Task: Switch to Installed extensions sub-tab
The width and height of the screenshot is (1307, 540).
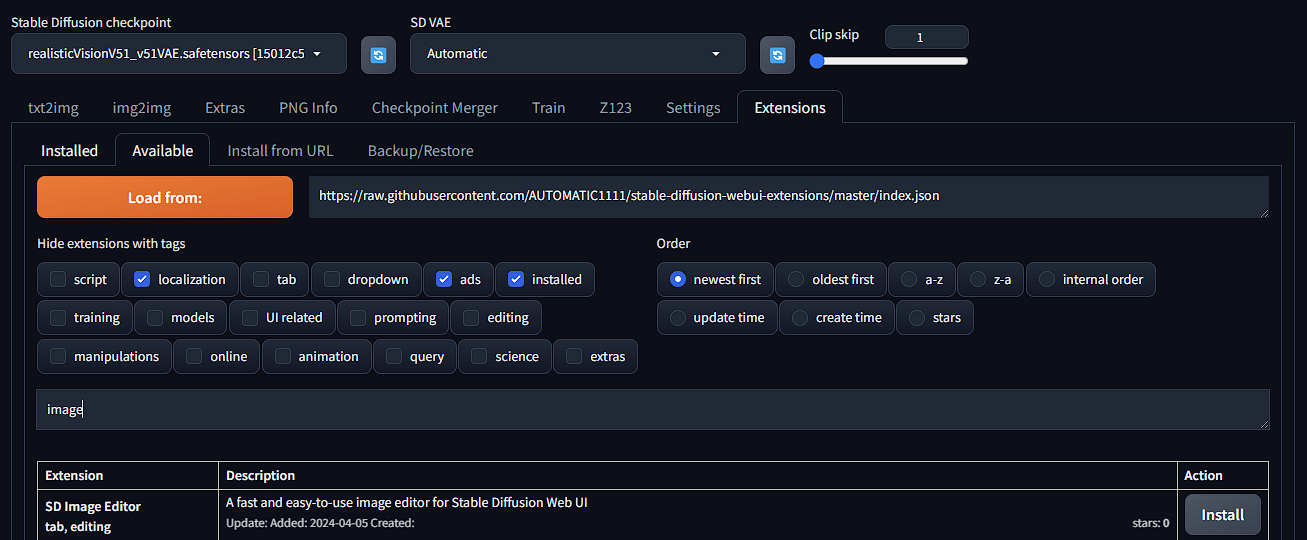Action: [69, 151]
